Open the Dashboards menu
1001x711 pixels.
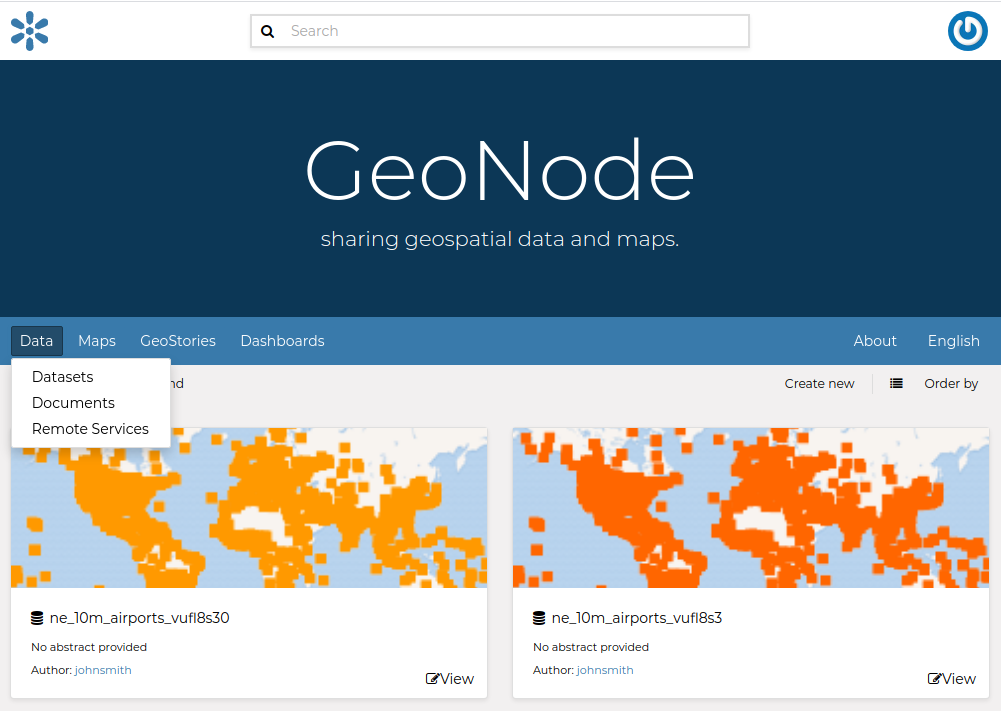282,341
